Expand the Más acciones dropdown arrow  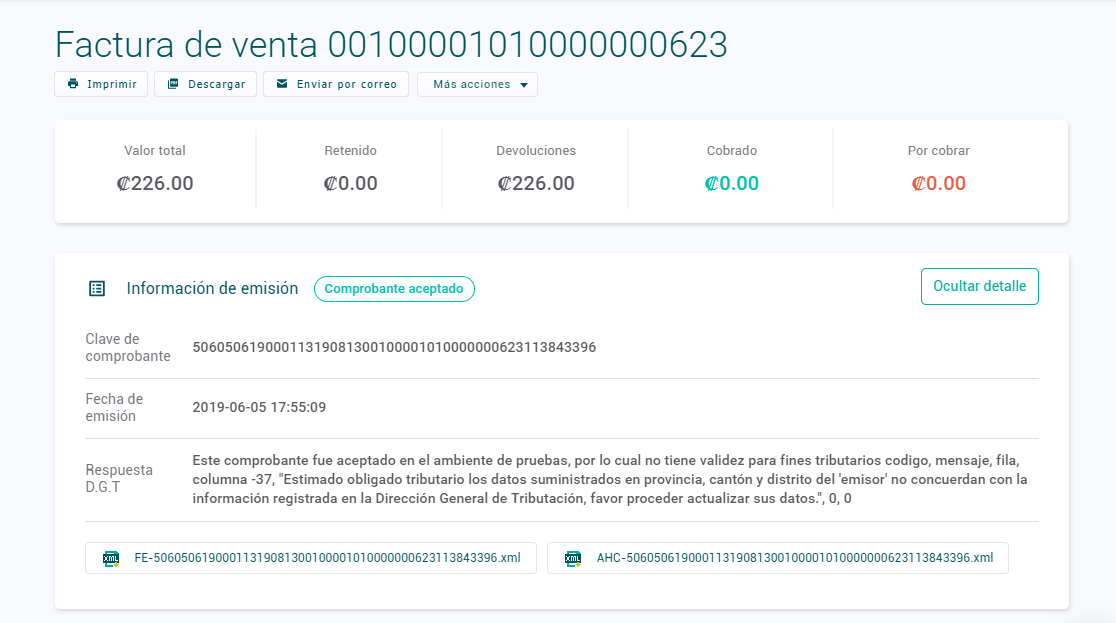(524, 85)
